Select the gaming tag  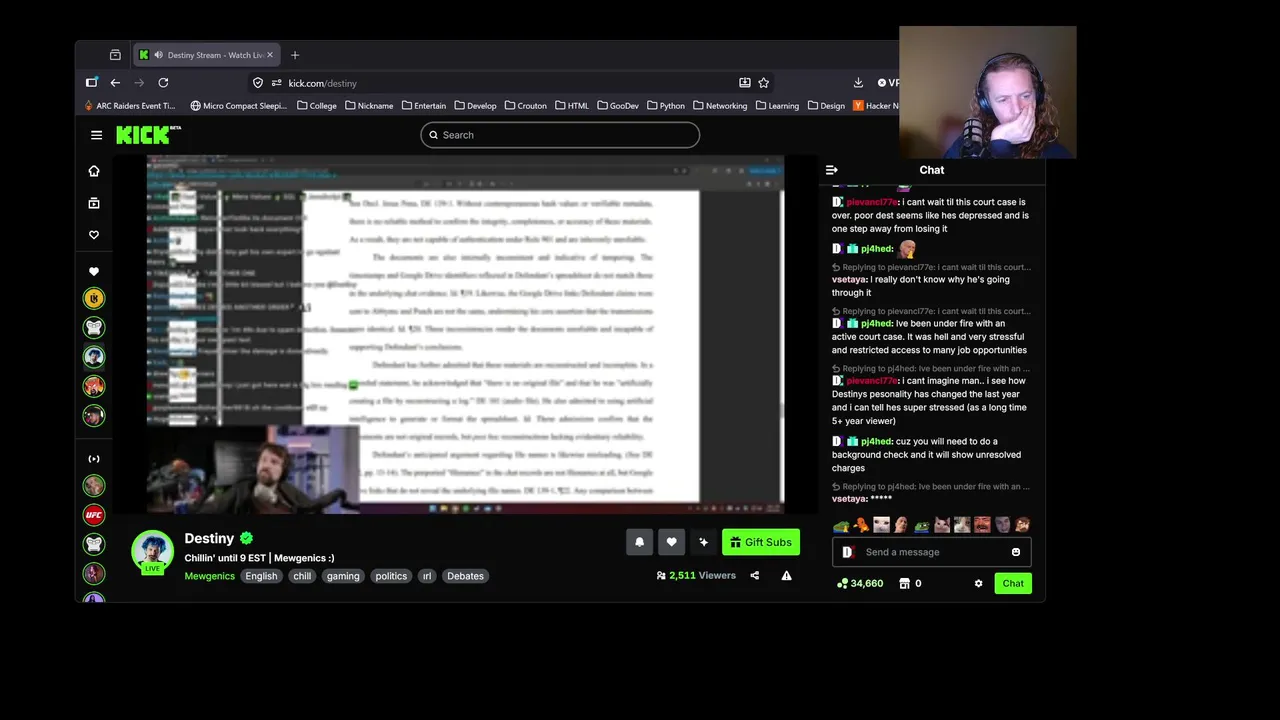click(343, 576)
